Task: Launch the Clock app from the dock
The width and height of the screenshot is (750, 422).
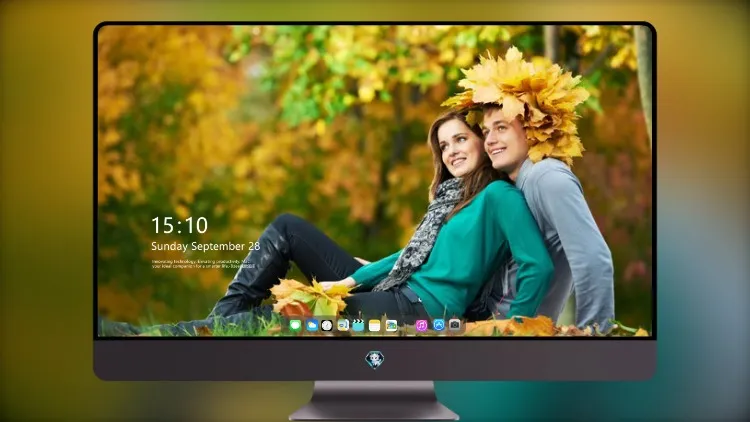Action: tap(327, 326)
